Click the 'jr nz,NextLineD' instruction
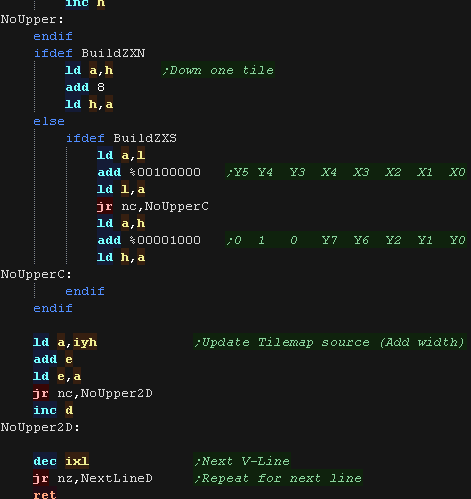Image resolution: width=471 pixels, height=499 pixels. click(x=93, y=478)
